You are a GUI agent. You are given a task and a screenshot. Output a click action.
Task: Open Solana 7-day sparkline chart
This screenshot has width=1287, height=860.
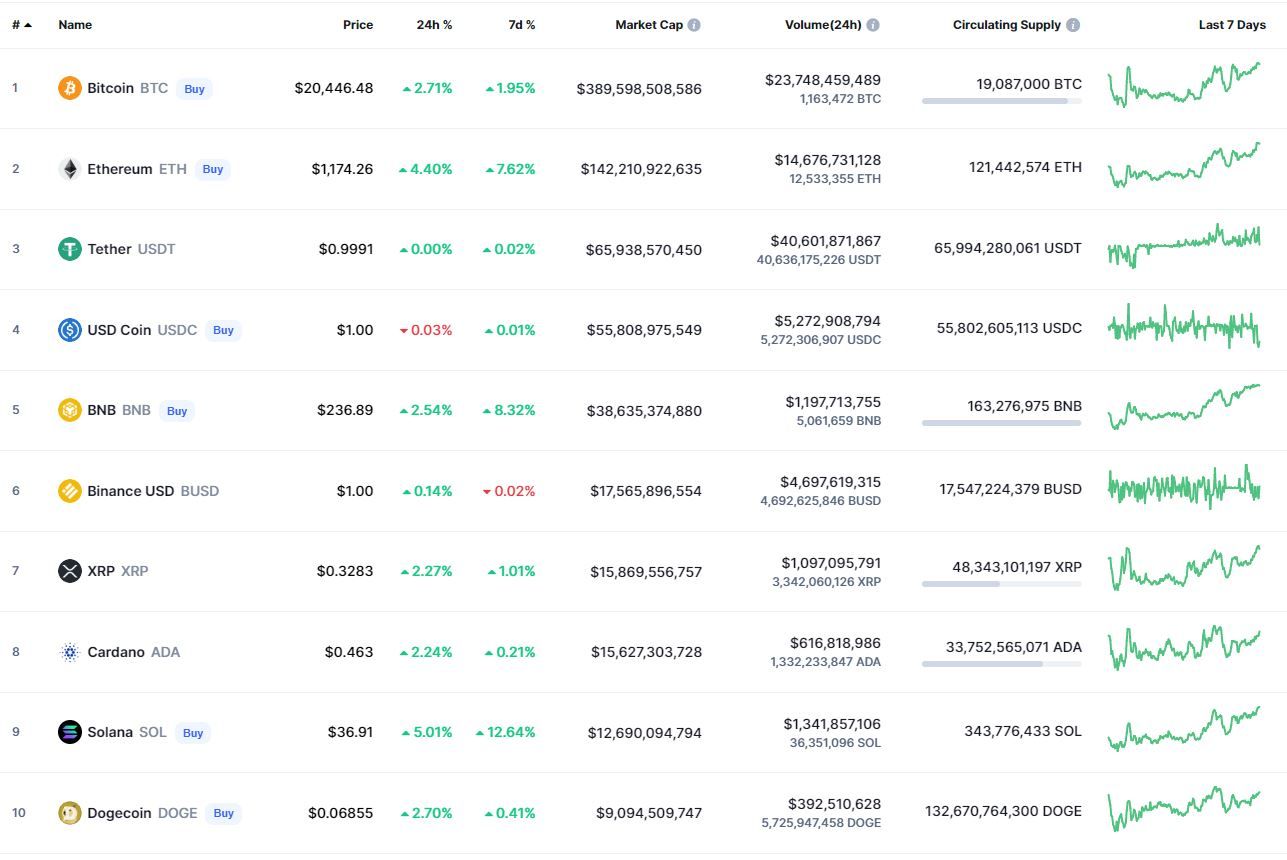[1184, 729]
